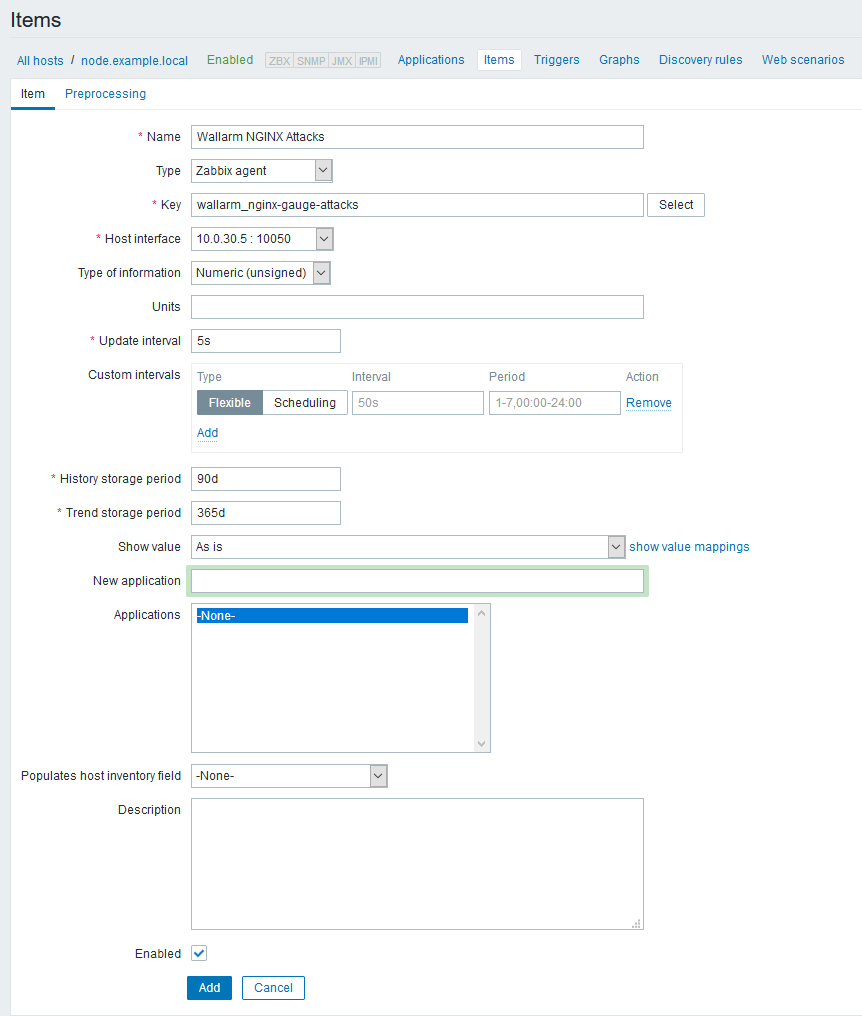Click the JMX availability indicator
Image resolution: width=862 pixels, height=1016 pixels.
pyautogui.click(x=341, y=60)
